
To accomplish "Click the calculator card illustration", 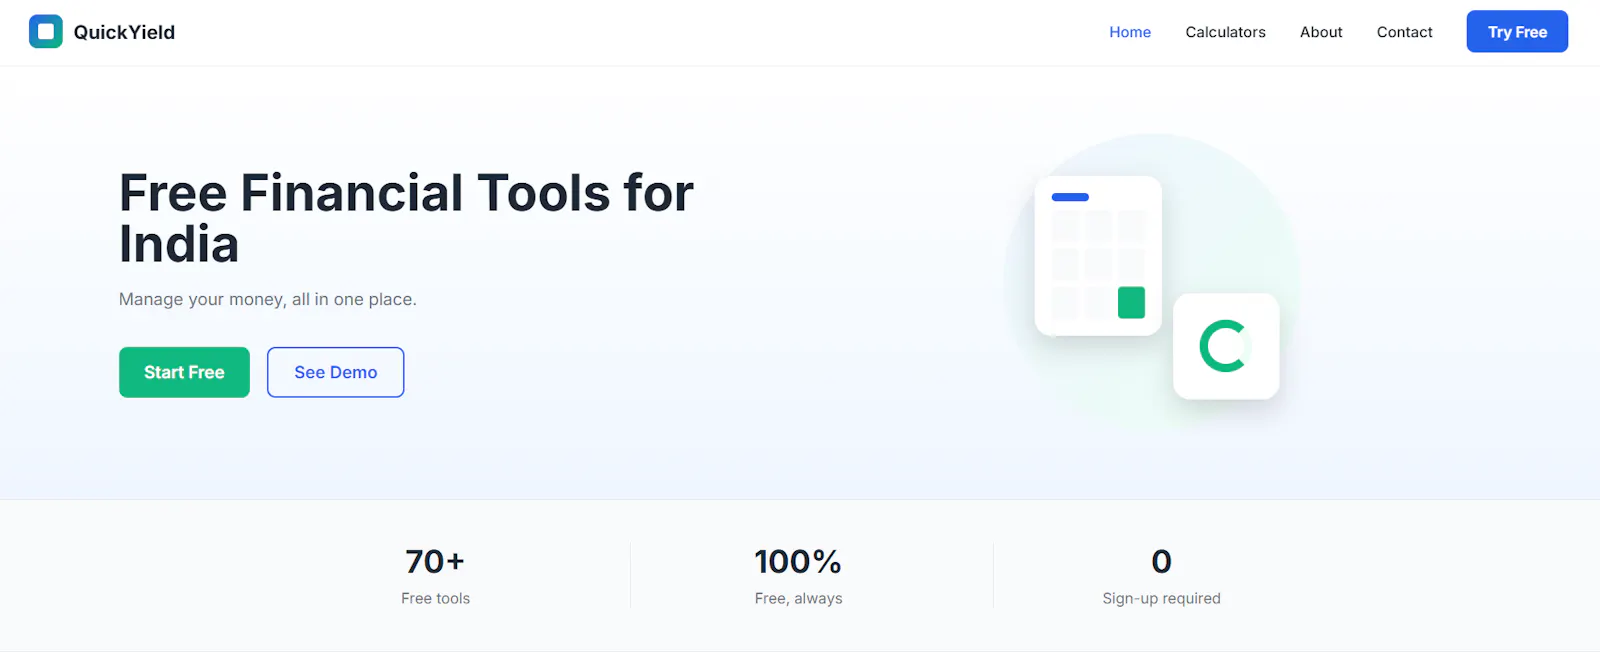I will pos(1098,256).
